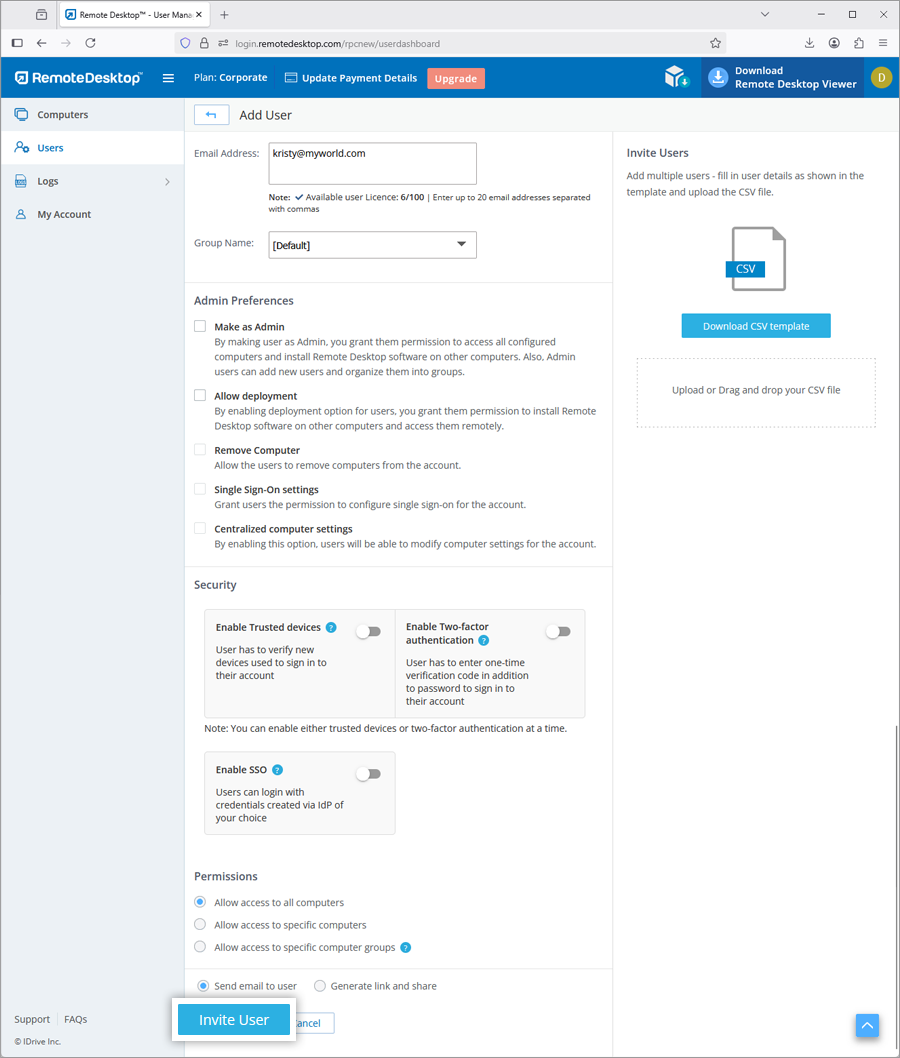
Task: Open the Firefox list all tabs dropdown
Action: (x=765, y=15)
